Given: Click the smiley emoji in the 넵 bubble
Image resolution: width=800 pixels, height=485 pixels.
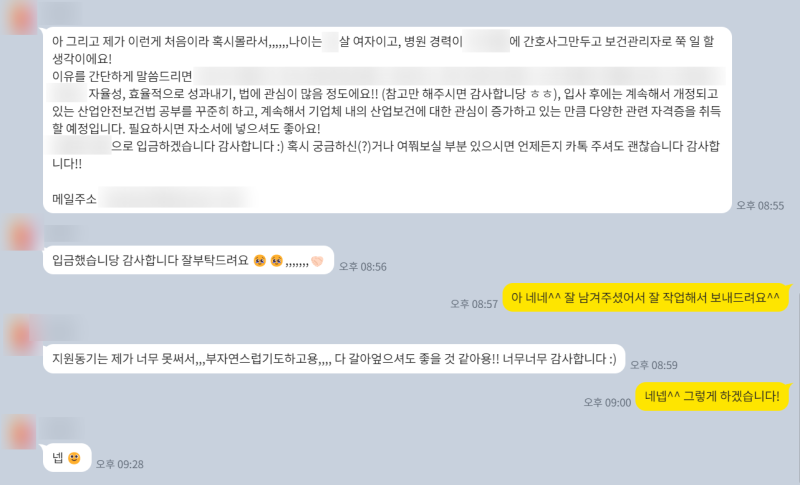Looking at the screenshot, I should click(74, 458).
